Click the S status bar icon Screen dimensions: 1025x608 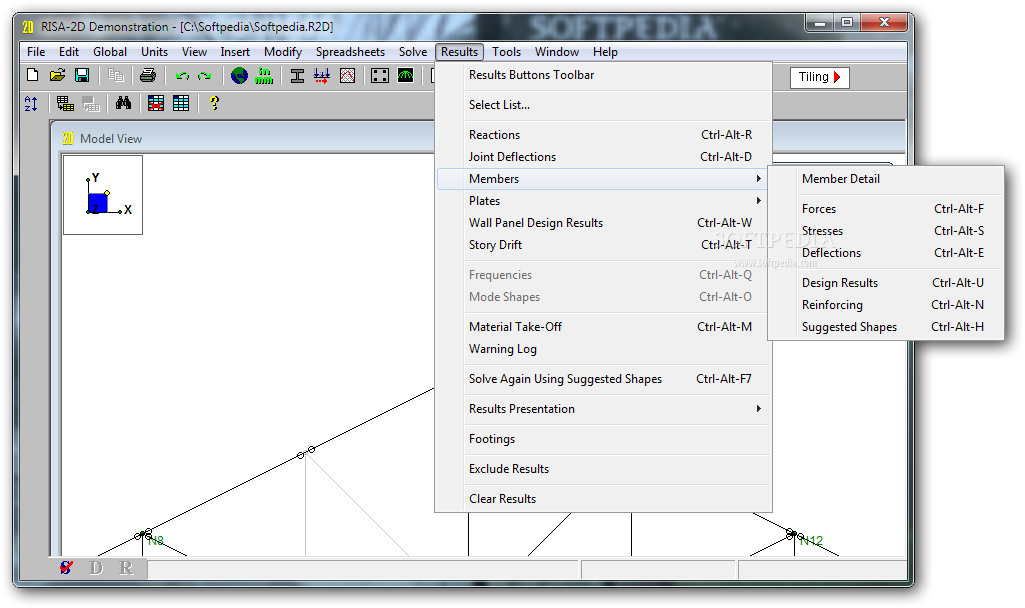tap(66, 567)
